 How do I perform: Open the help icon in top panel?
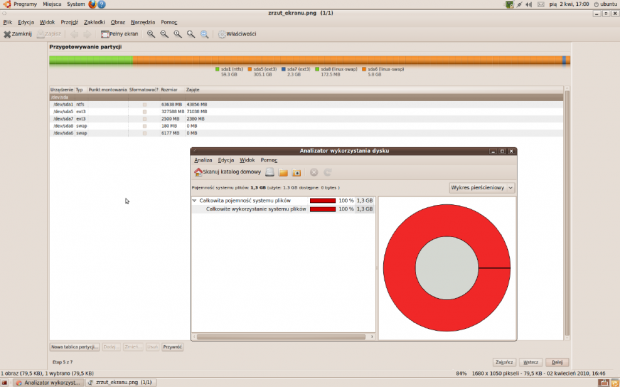point(102,4)
